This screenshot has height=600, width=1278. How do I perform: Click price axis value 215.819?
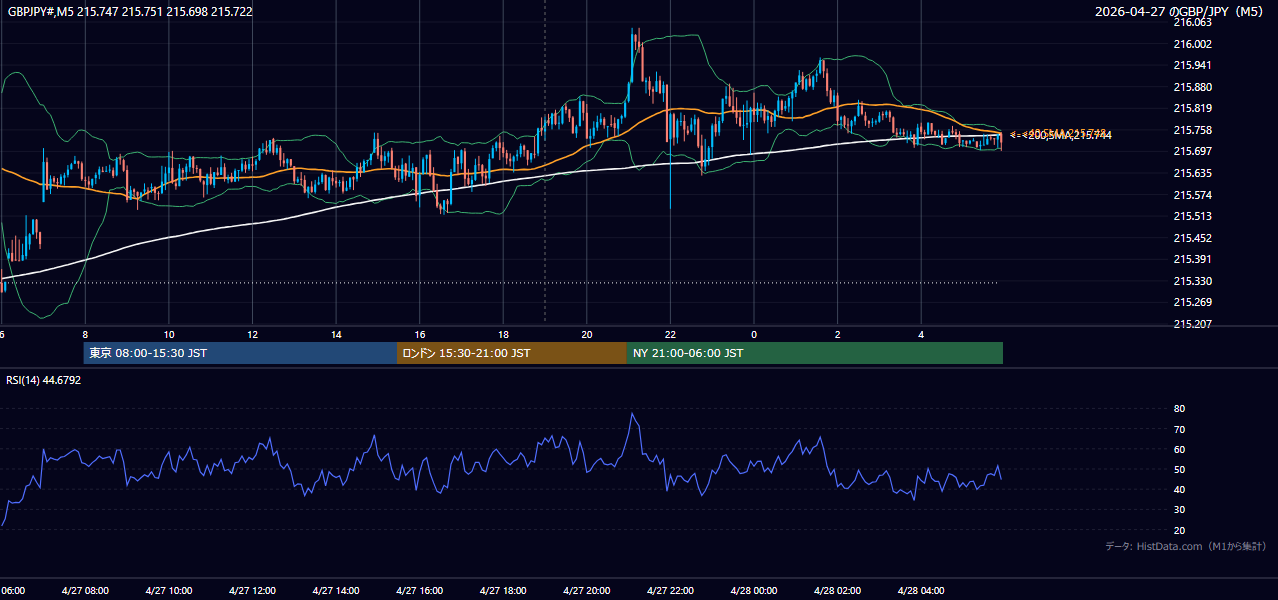1192,108
